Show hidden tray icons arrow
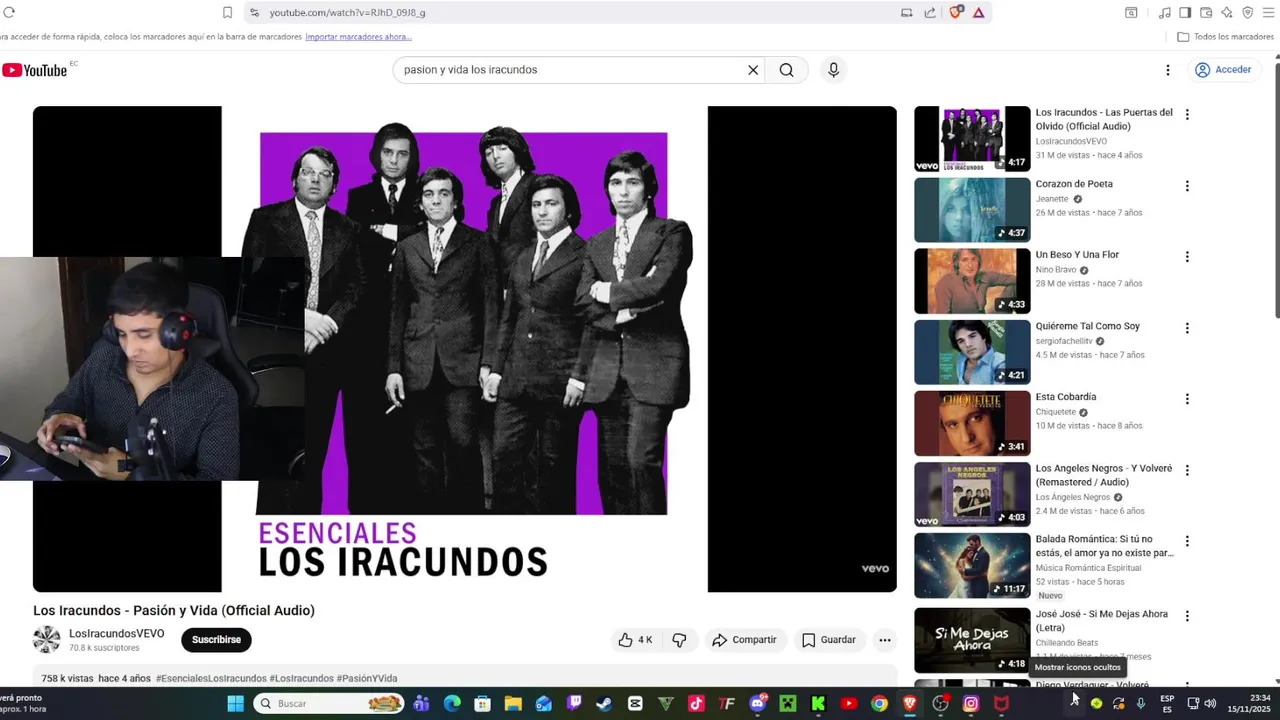 (x=1075, y=703)
